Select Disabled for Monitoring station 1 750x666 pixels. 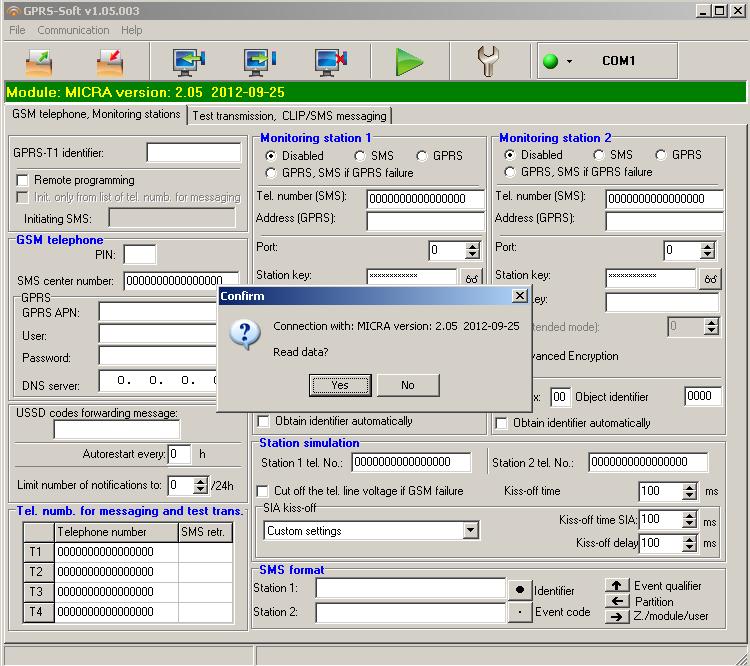271,156
